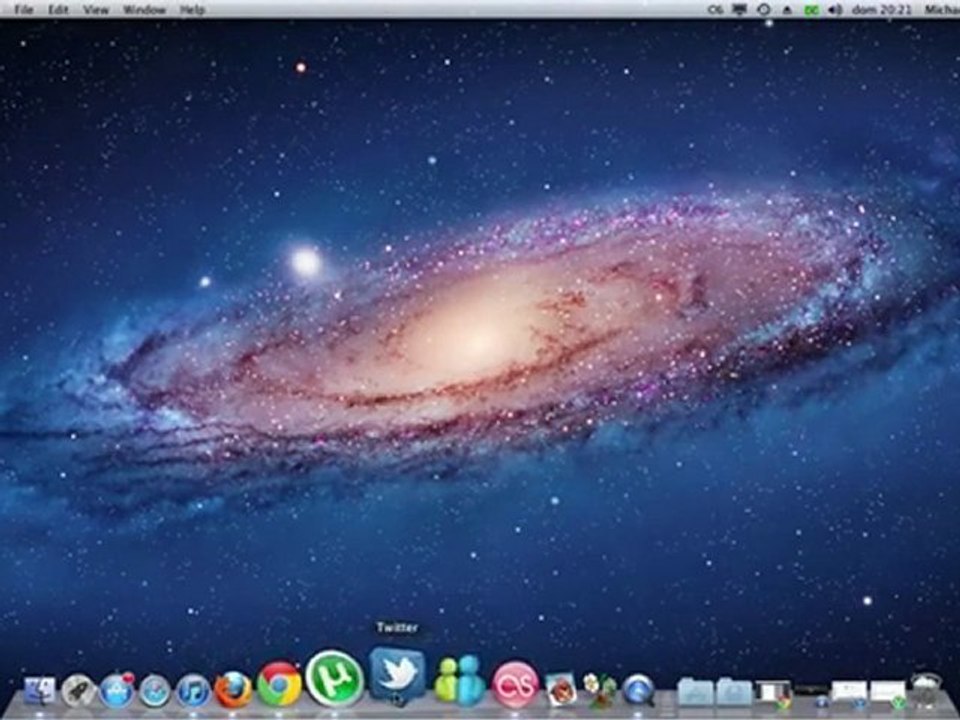The height and width of the screenshot is (720, 960).
Task: Open uTorrent from the dock
Action: click(x=334, y=678)
